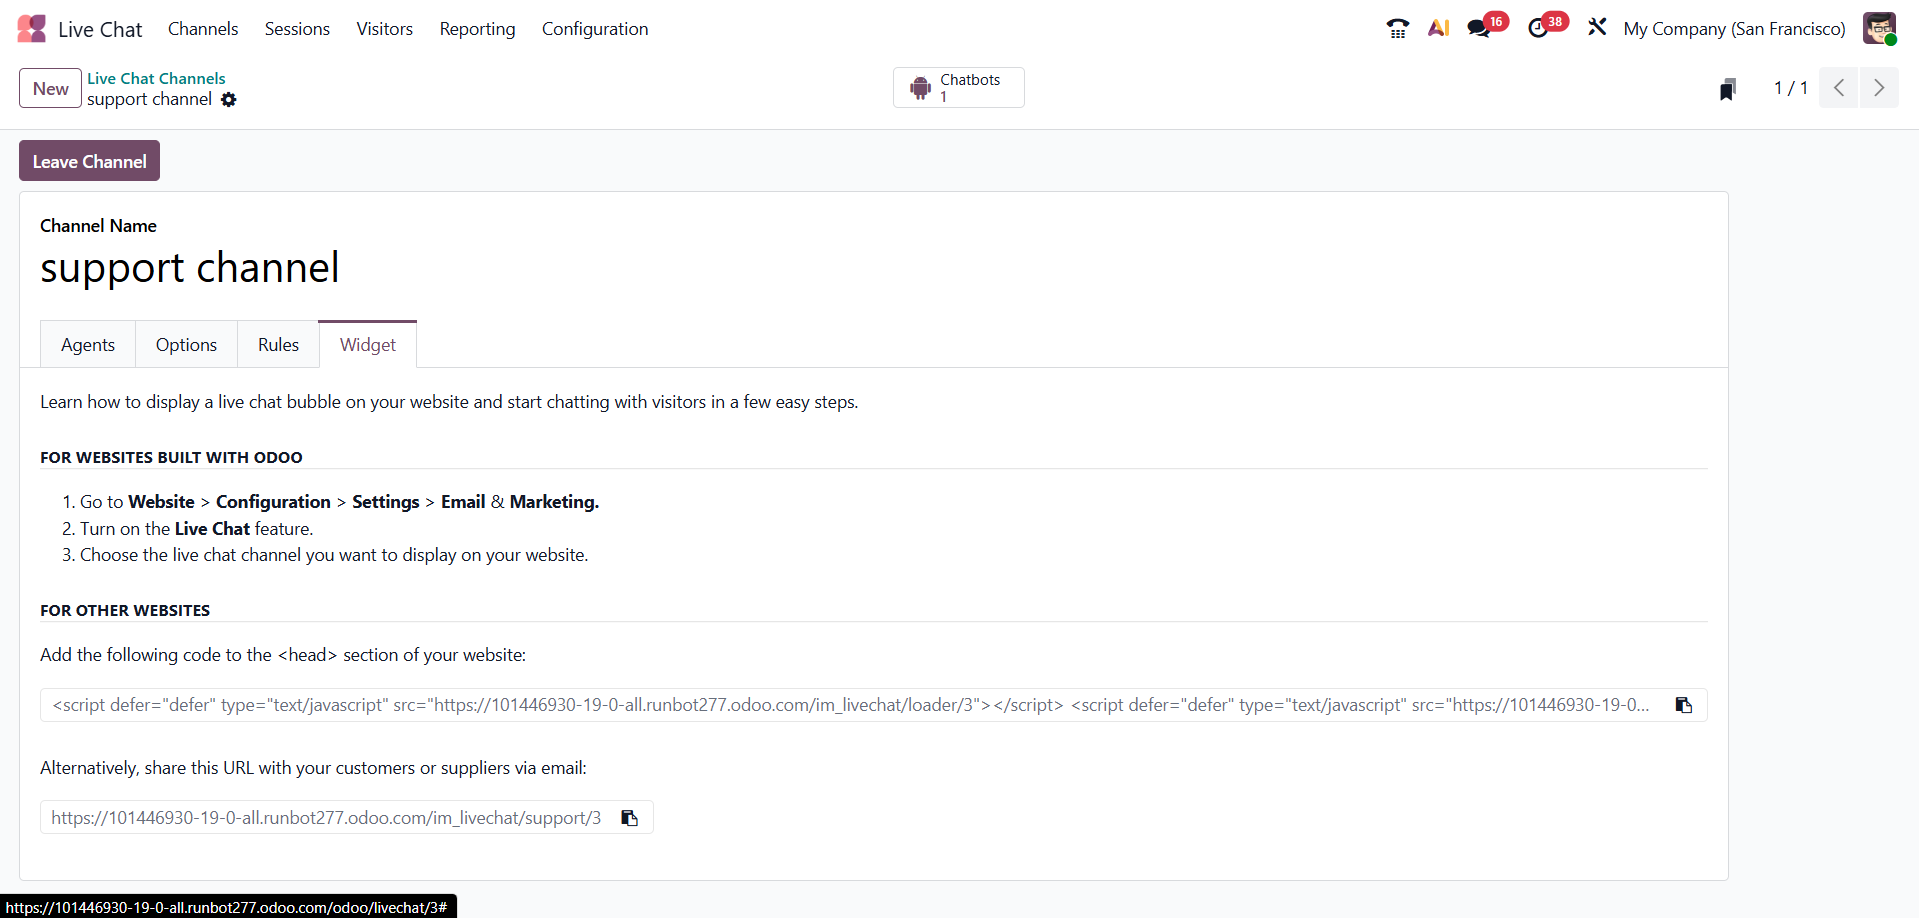
Task: Open the Configuration menu
Action: 595,29
